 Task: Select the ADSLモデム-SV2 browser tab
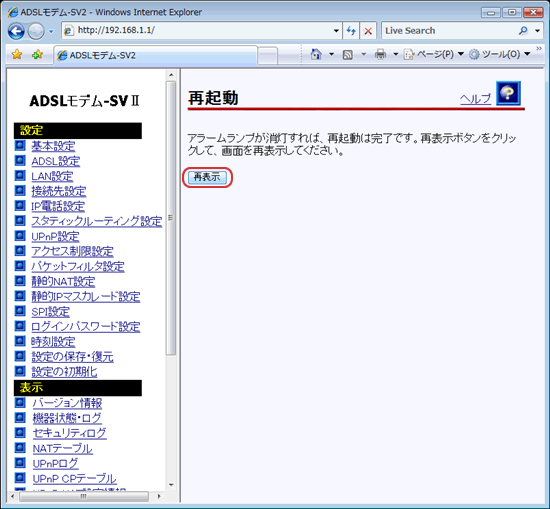[156, 55]
